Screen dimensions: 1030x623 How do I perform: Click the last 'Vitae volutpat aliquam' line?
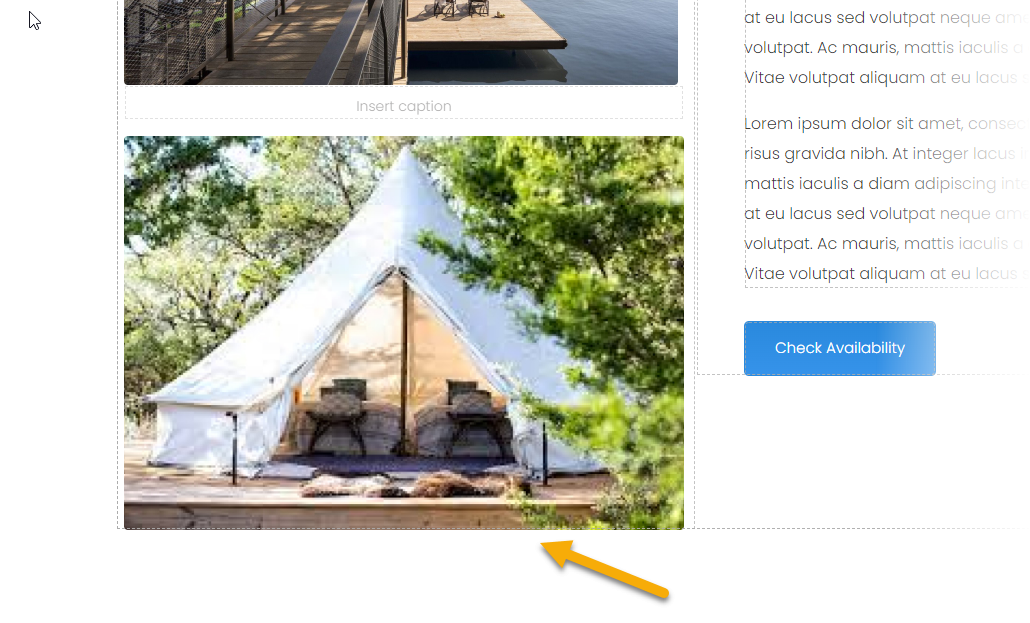coord(834,273)
